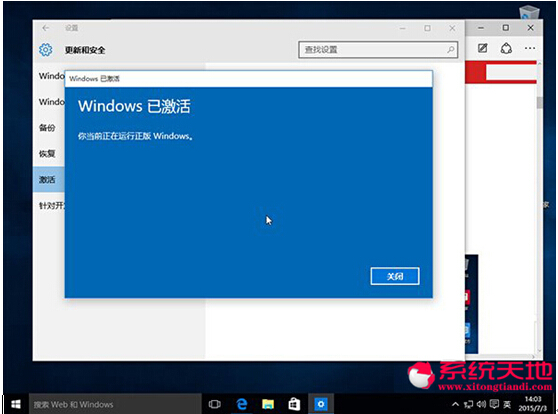Launch Edge from the taskbar
The width and height of the screenshot is (558, 414).
coord(242,404)
